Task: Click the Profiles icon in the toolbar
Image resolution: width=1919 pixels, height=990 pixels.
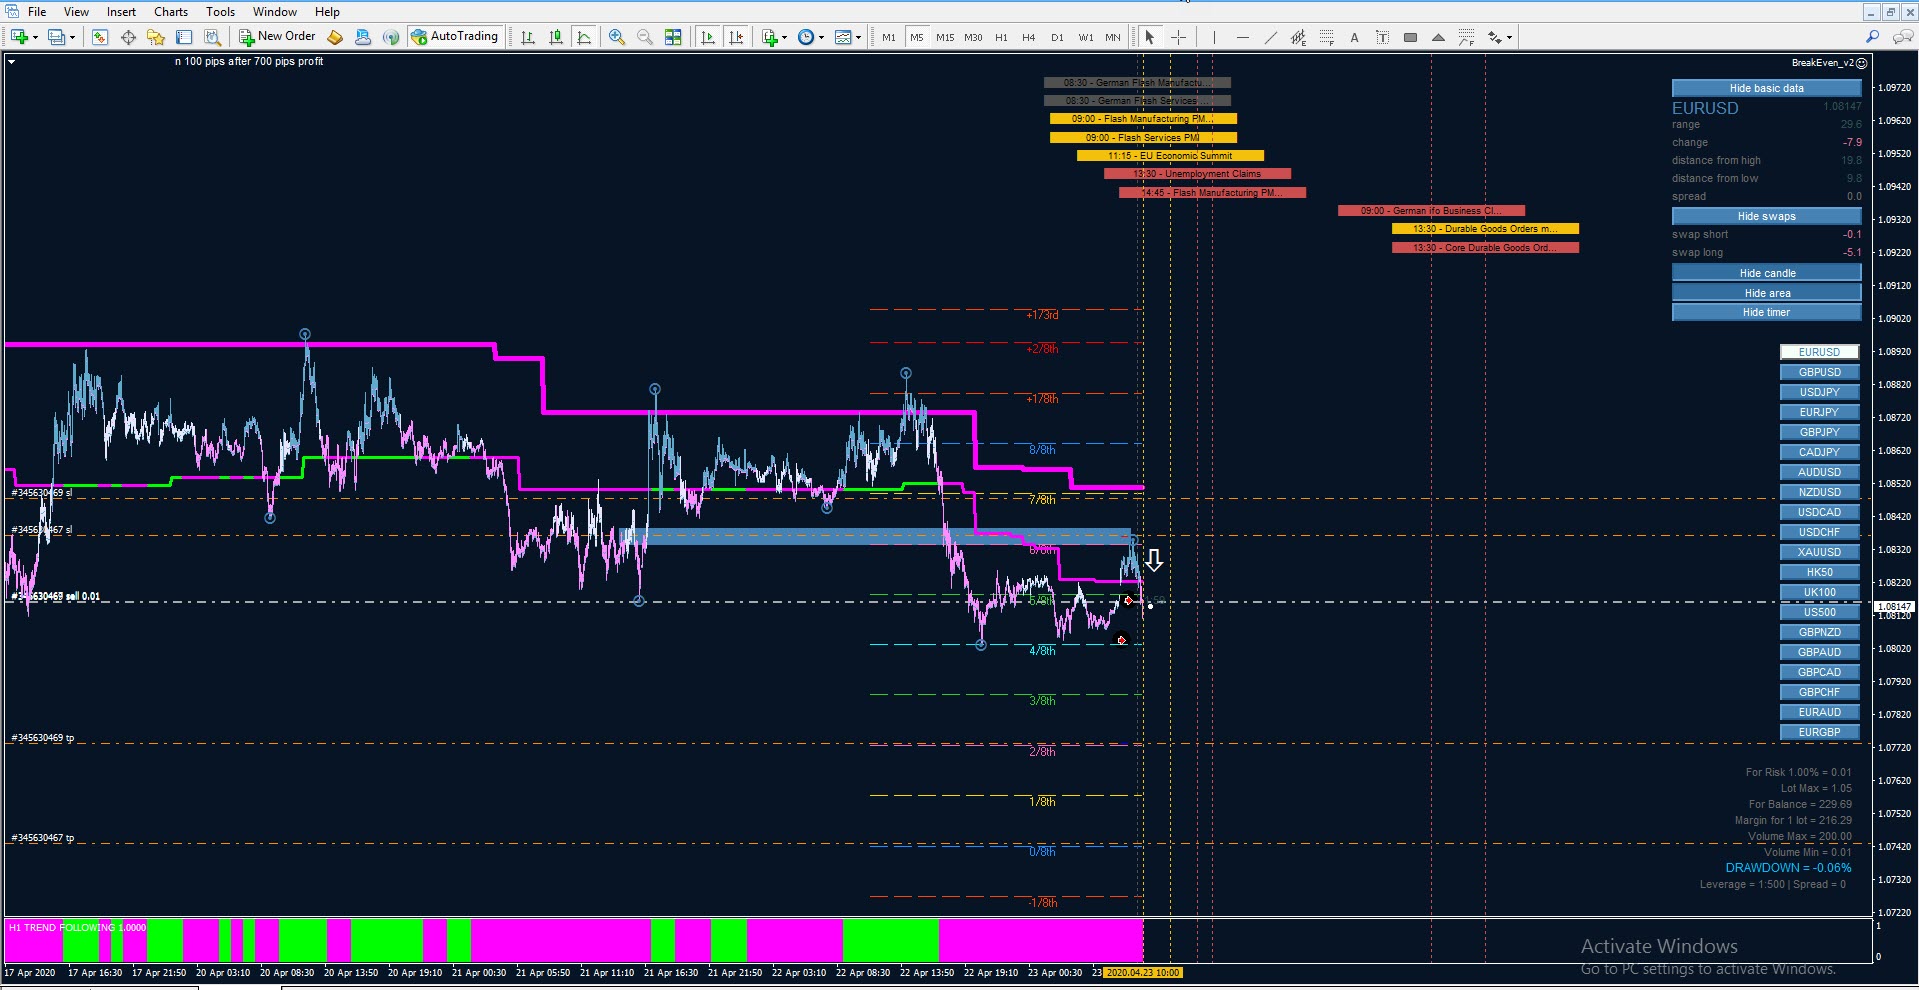Action: coord(57,37)
